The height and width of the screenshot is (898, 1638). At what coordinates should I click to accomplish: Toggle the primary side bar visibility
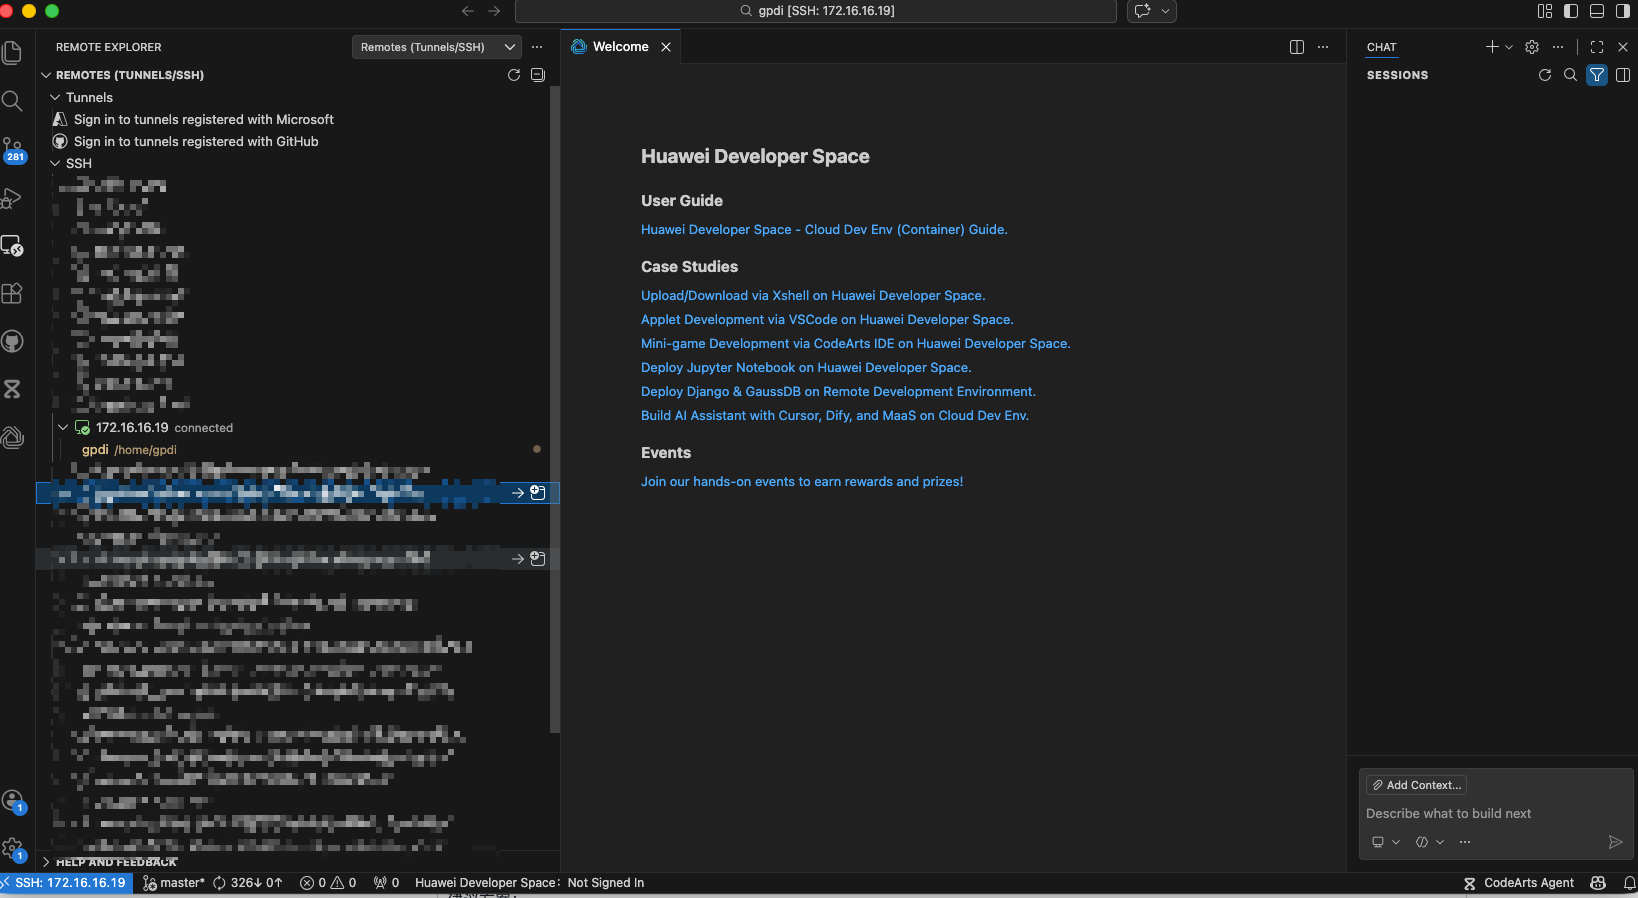coord(1571,11)
